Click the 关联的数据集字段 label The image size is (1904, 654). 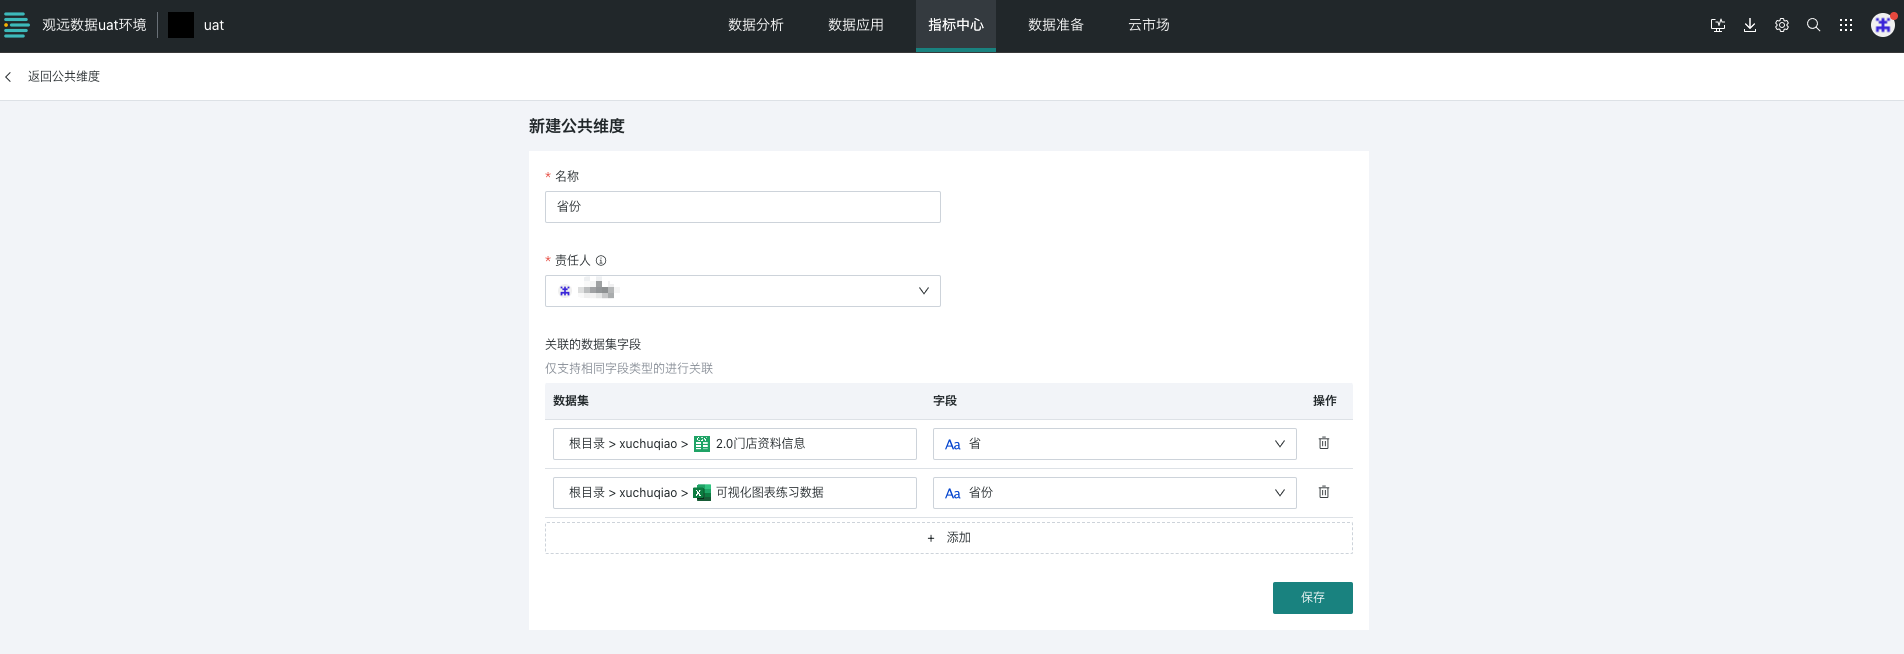593,345
